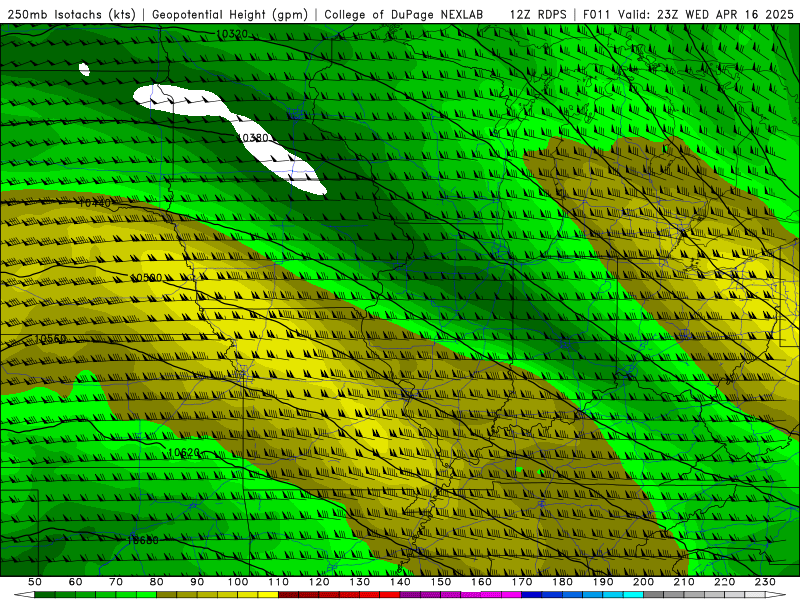This screenshot has height=600, width=800.
Task: Click the 100 value on the color scale
Action: tap(238, 582)
